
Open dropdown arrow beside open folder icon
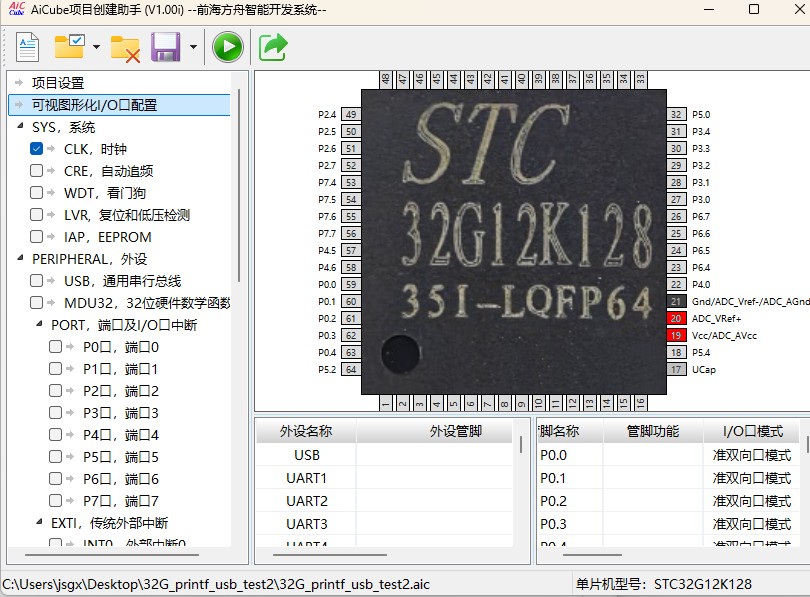96,47
